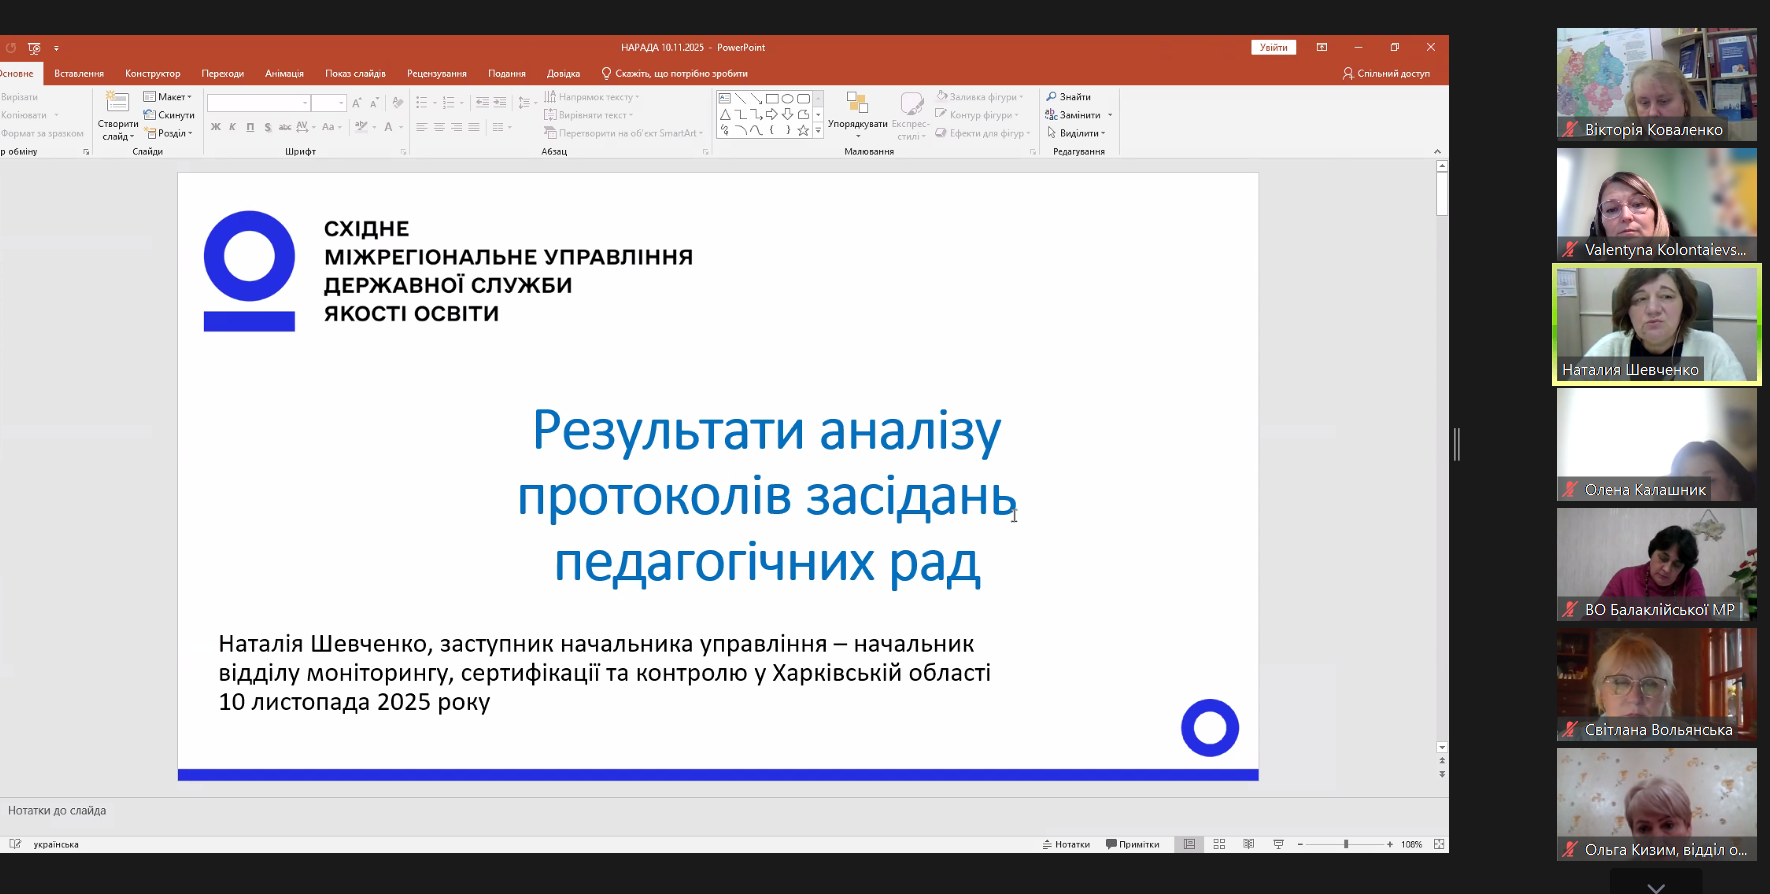Switch to reading view in status bar
Image resolution: width=1770 pixels, height=894 pixels.
click(x=1248, y=844)
